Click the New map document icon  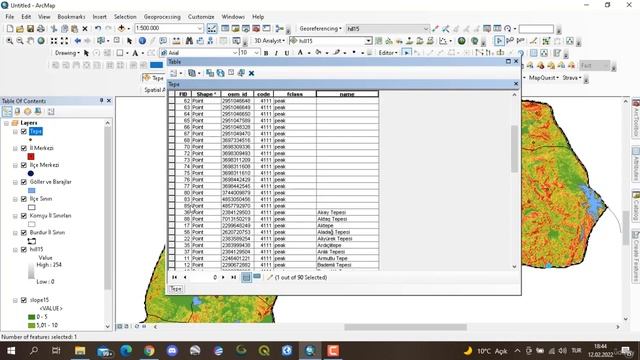point(10,29)
